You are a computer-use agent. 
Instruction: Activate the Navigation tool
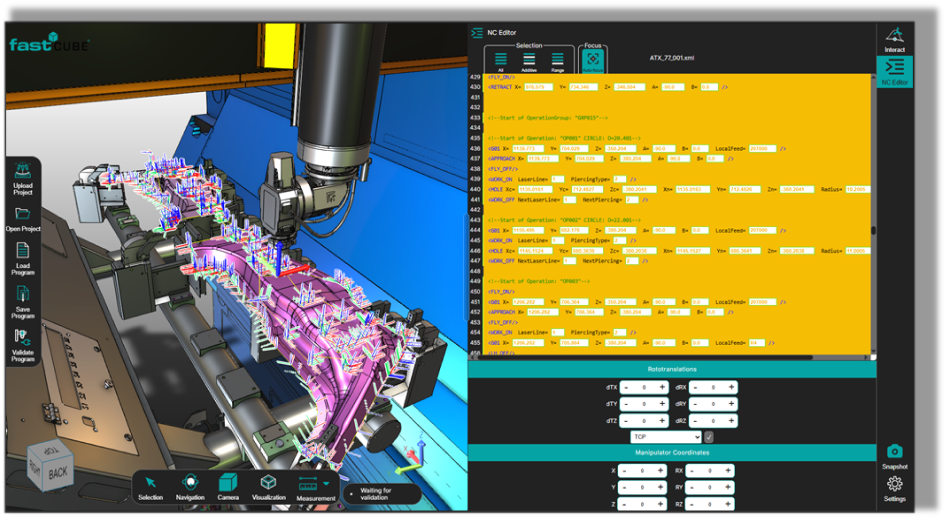point(190,485)
